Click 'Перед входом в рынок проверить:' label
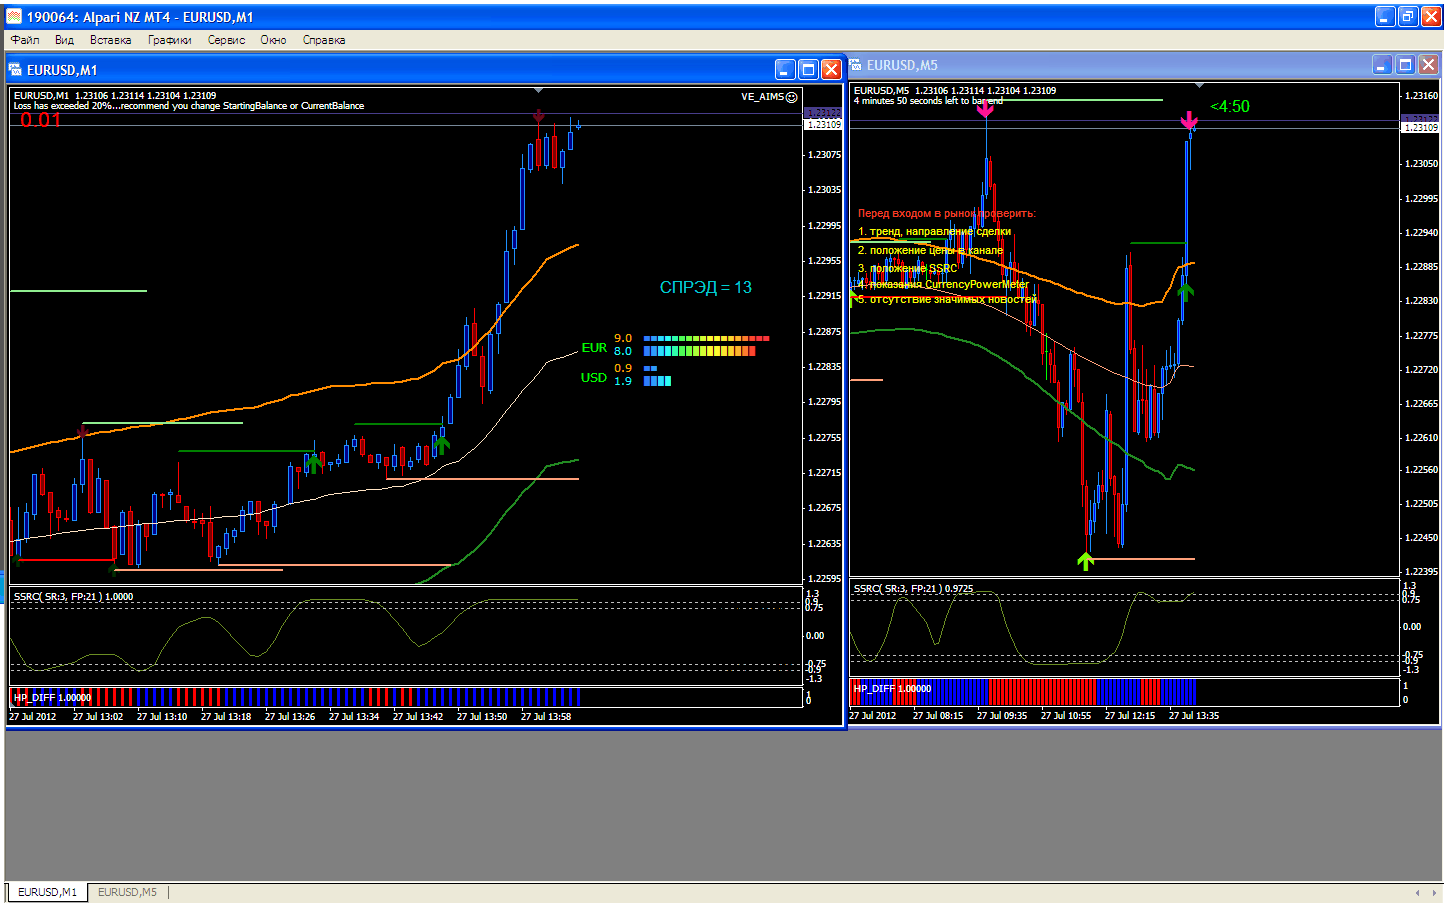This screenshot has height=908, width=1448. (x=947, y=213)
